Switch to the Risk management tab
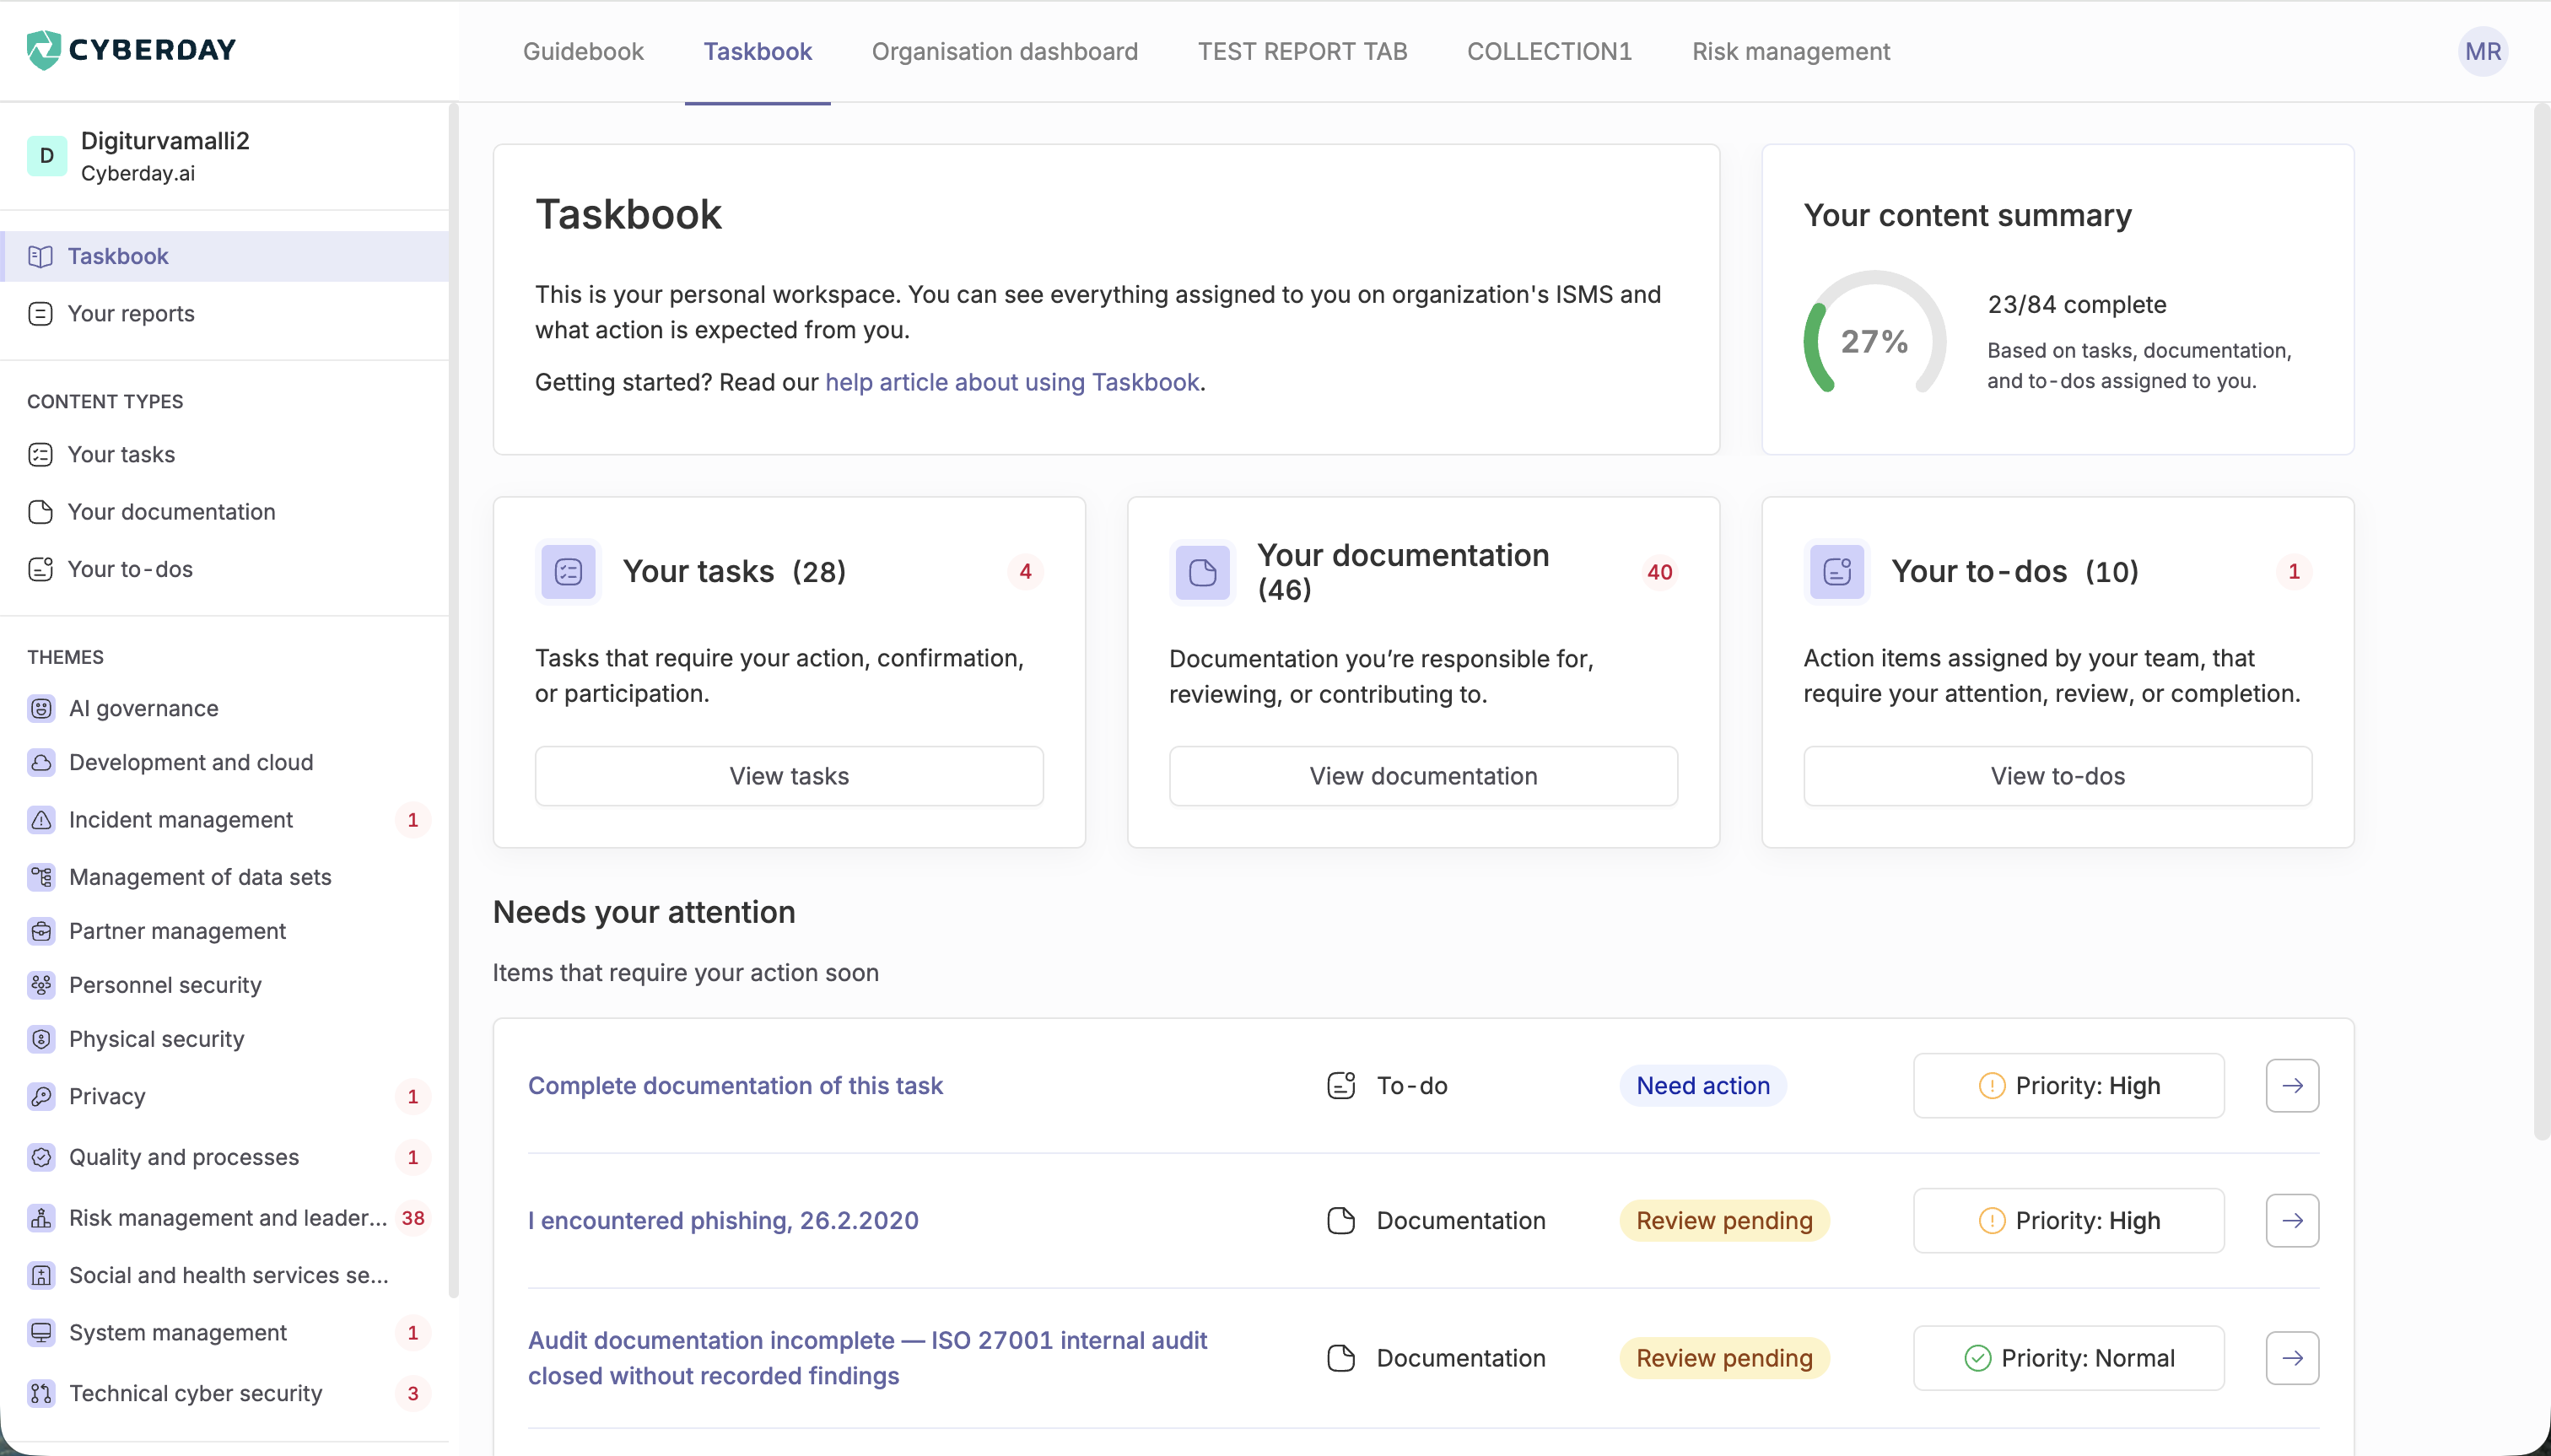Viewport: 2551px width, 1456px height. click(1790, 51)
